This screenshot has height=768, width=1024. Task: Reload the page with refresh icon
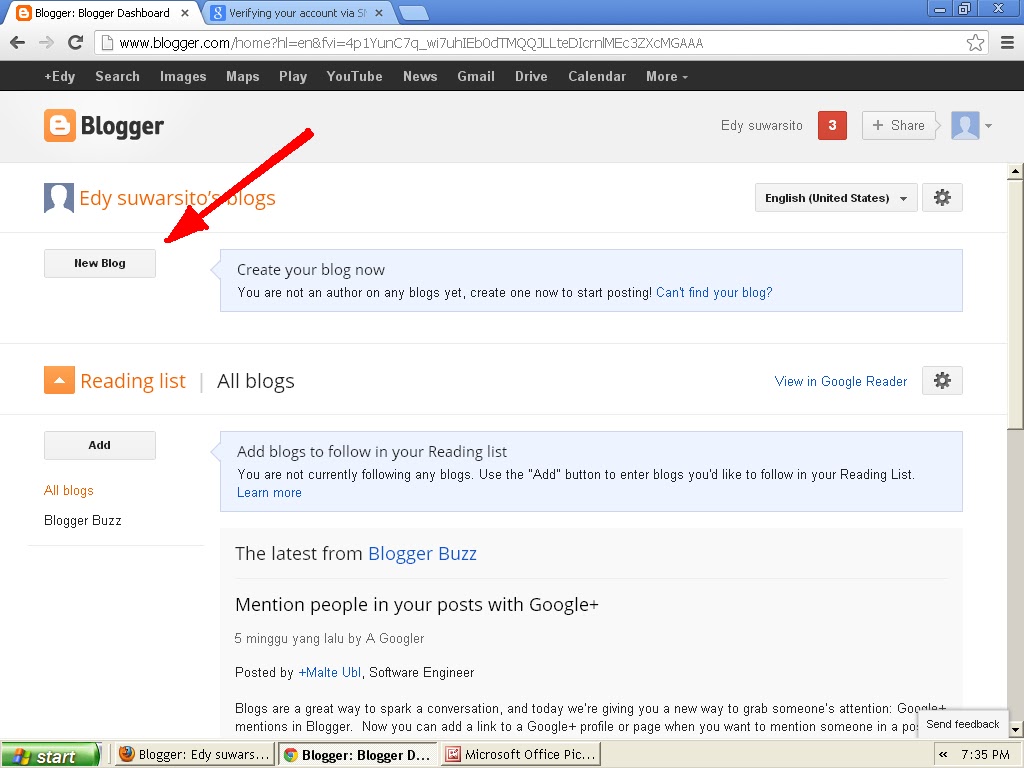click(x=75, y=43)
